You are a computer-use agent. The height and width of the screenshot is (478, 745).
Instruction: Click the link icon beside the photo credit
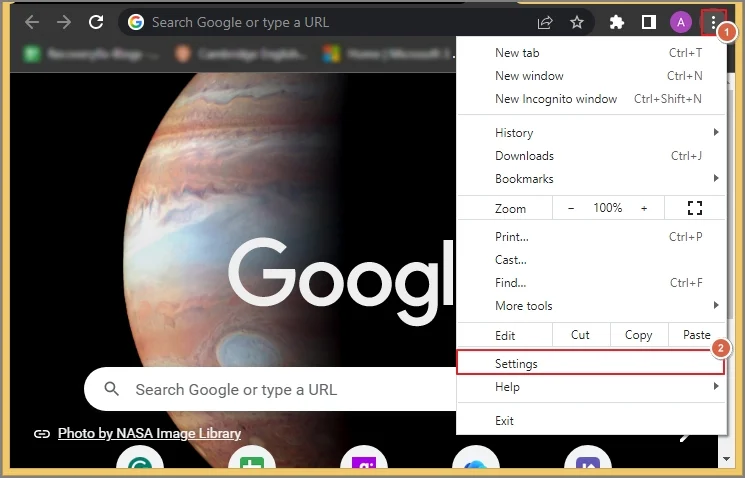point(42,434)
